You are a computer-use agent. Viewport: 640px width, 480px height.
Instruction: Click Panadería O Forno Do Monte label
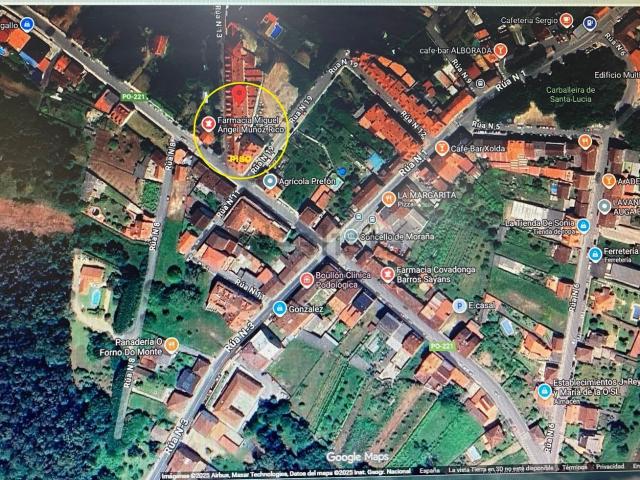click(131, 347)
